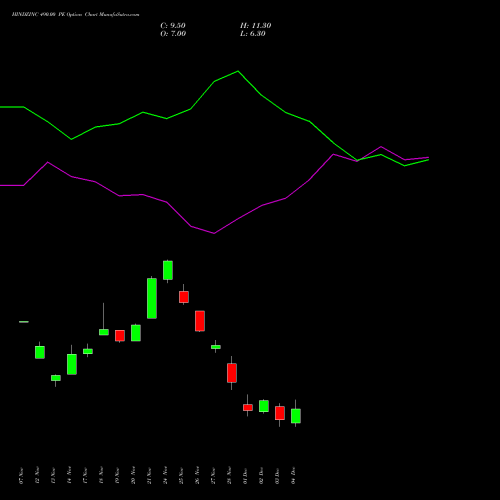This screenshot has width=500, height=500.
Task: Select the high value 'H: 11.30'
Action: (255, 25)
